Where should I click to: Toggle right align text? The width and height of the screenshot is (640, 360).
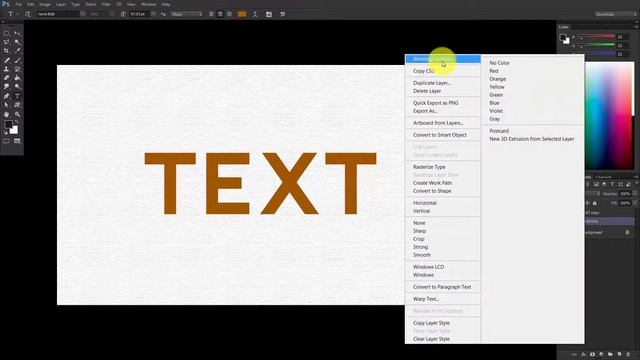click(x=229, y=14)
